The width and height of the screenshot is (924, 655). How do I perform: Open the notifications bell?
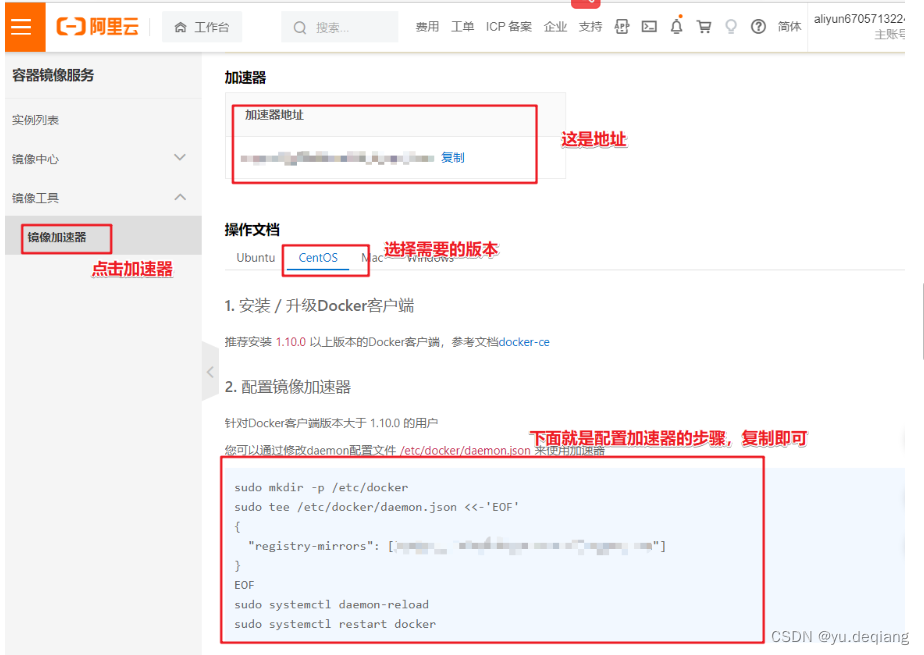(676, 26)
